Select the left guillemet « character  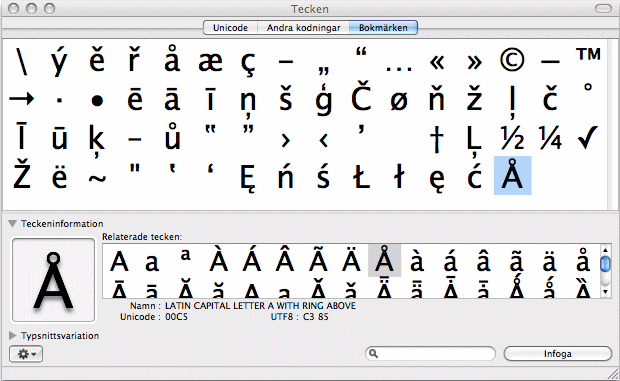[437, 62]
